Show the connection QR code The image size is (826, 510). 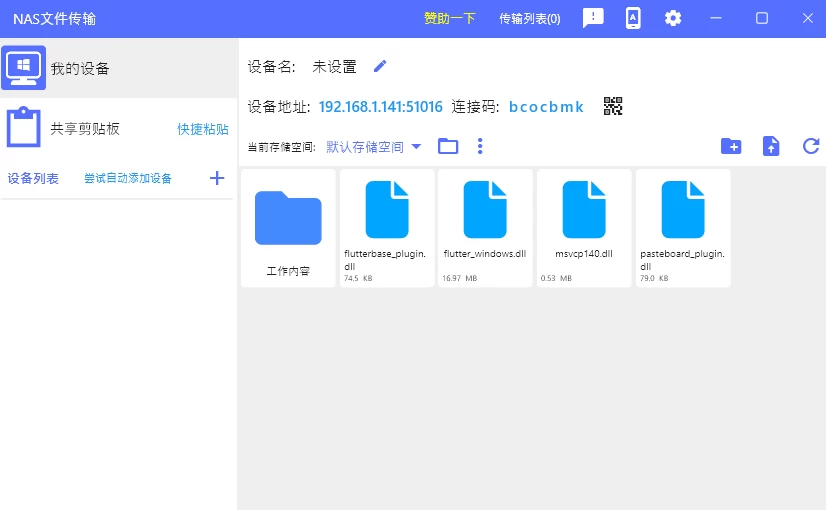pos(613,106)
